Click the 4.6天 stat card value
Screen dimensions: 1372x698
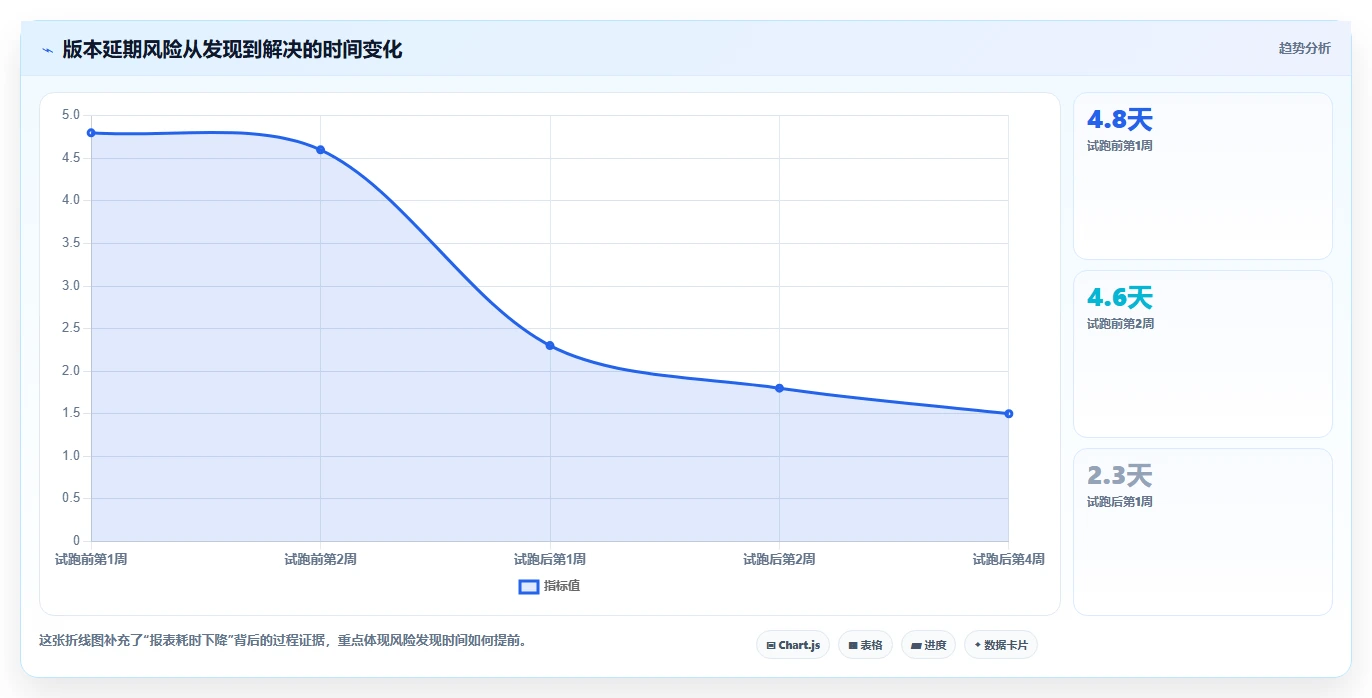(x=1120, y=298)
